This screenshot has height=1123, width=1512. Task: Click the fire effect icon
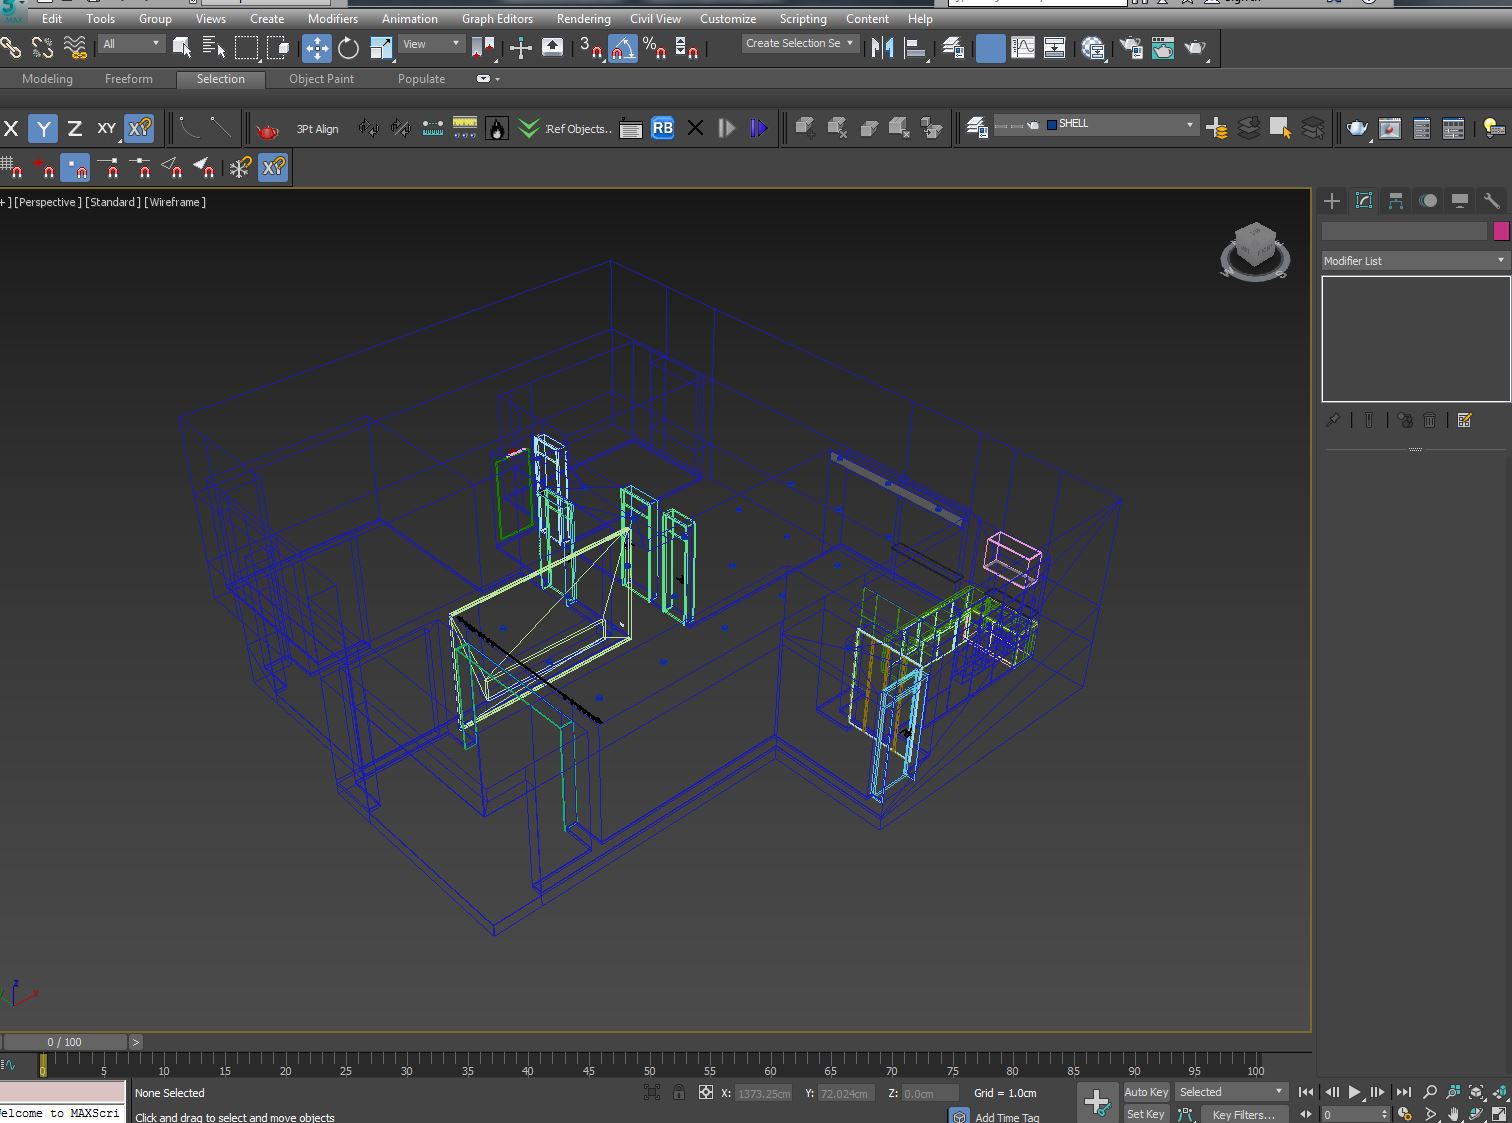click(497, 128)
